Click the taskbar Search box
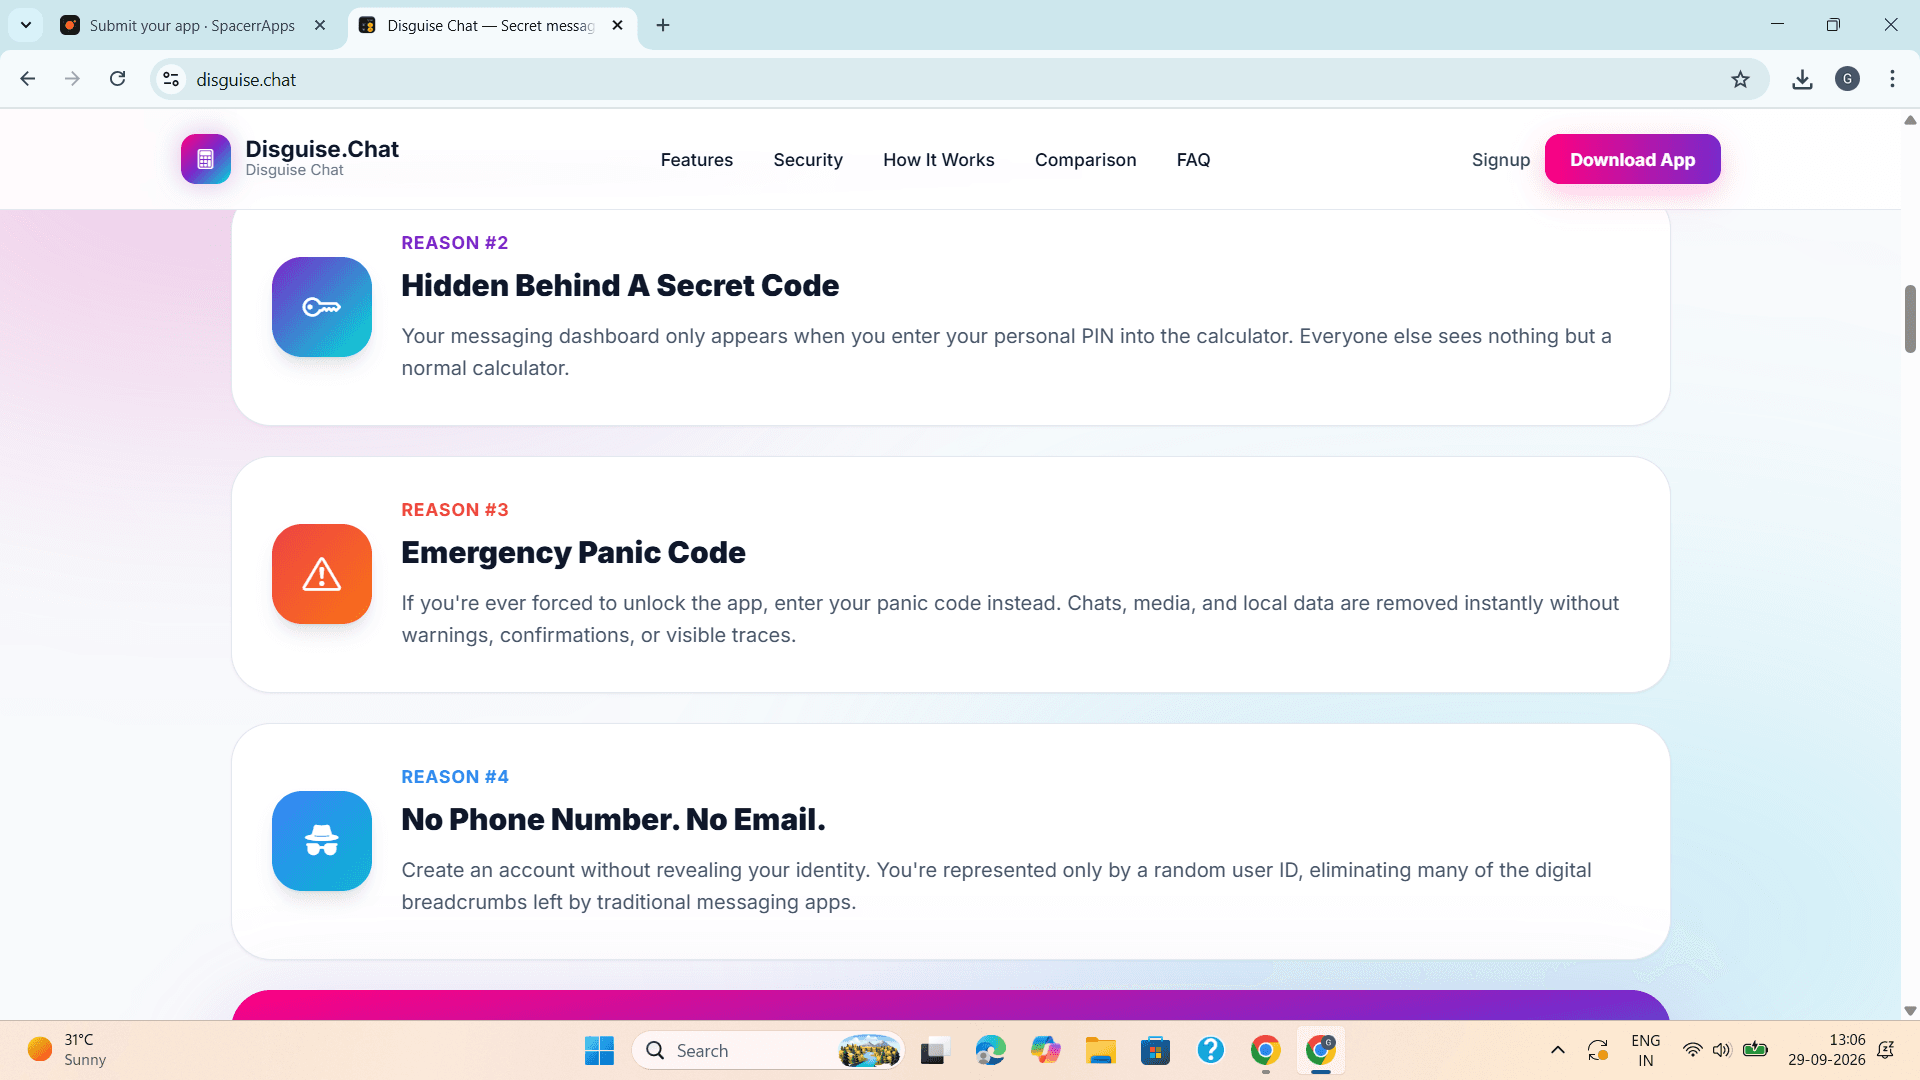Image resolution: width=1920 pixels, height=1080 pixels. point(768,1050)
